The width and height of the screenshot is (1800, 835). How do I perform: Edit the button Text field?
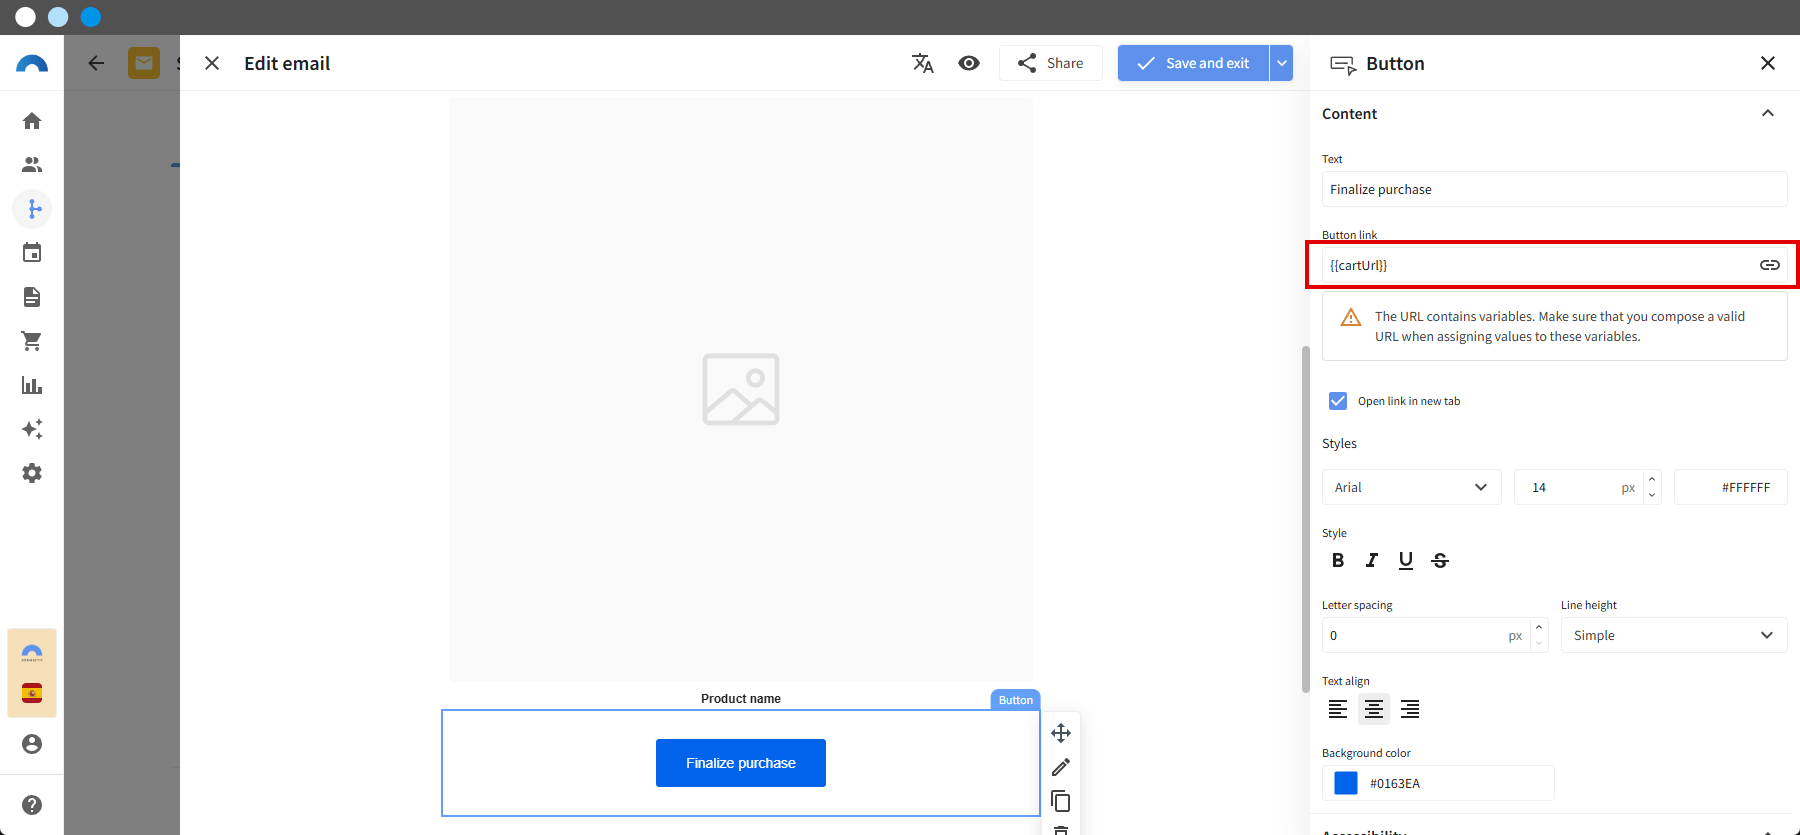[1554, 189]
